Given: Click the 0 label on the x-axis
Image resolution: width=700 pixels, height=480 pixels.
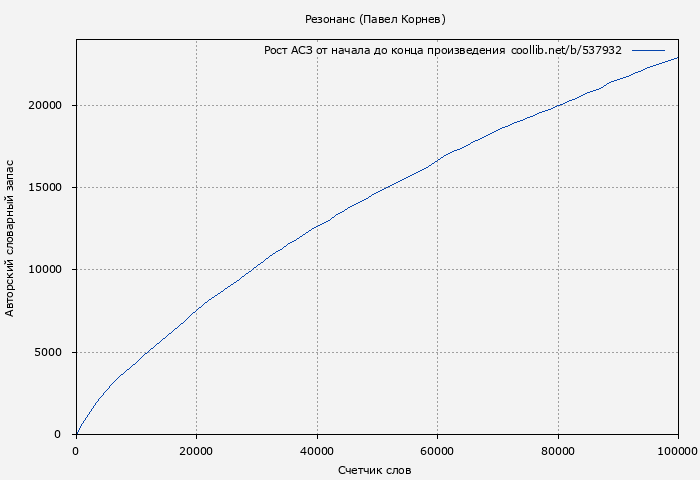Looking at the screenshot, I should coord(76,451).
